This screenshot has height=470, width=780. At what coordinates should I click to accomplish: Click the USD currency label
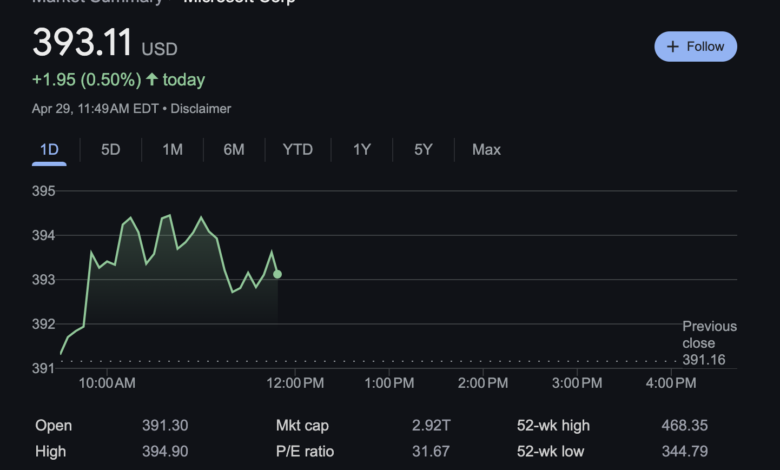pos(159,49)
